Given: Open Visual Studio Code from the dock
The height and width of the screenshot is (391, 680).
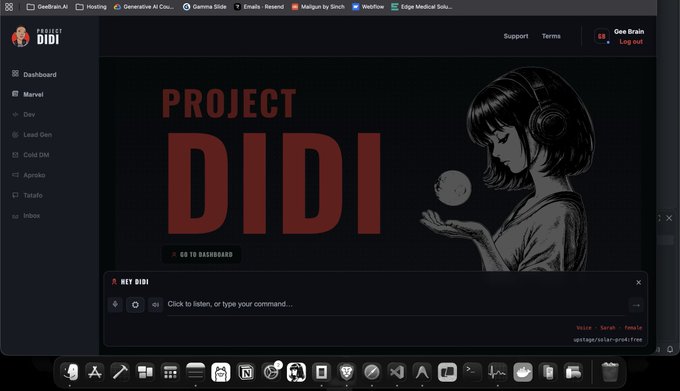Looking at the screenshot, I should point(397,372).
